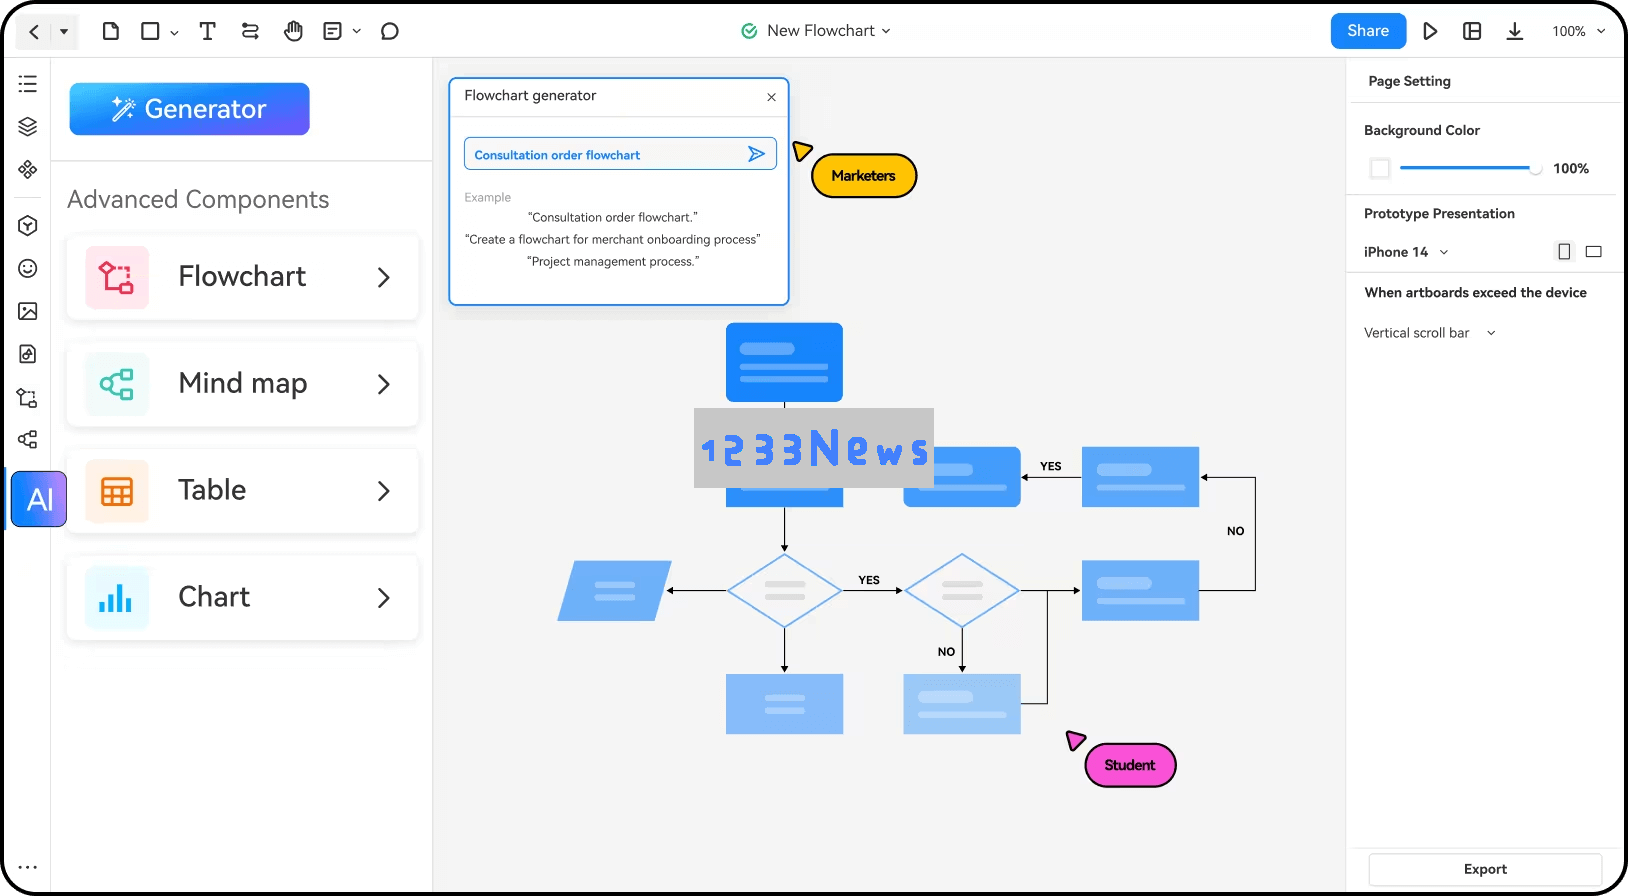This screenshot has height=896, width=1628.
Task: Open the flowchart icon in left sidebar
Action: click(28, 397)
